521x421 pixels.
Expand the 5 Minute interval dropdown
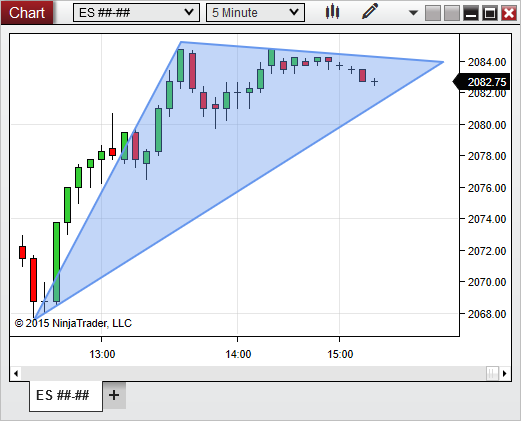click(255, 13)
